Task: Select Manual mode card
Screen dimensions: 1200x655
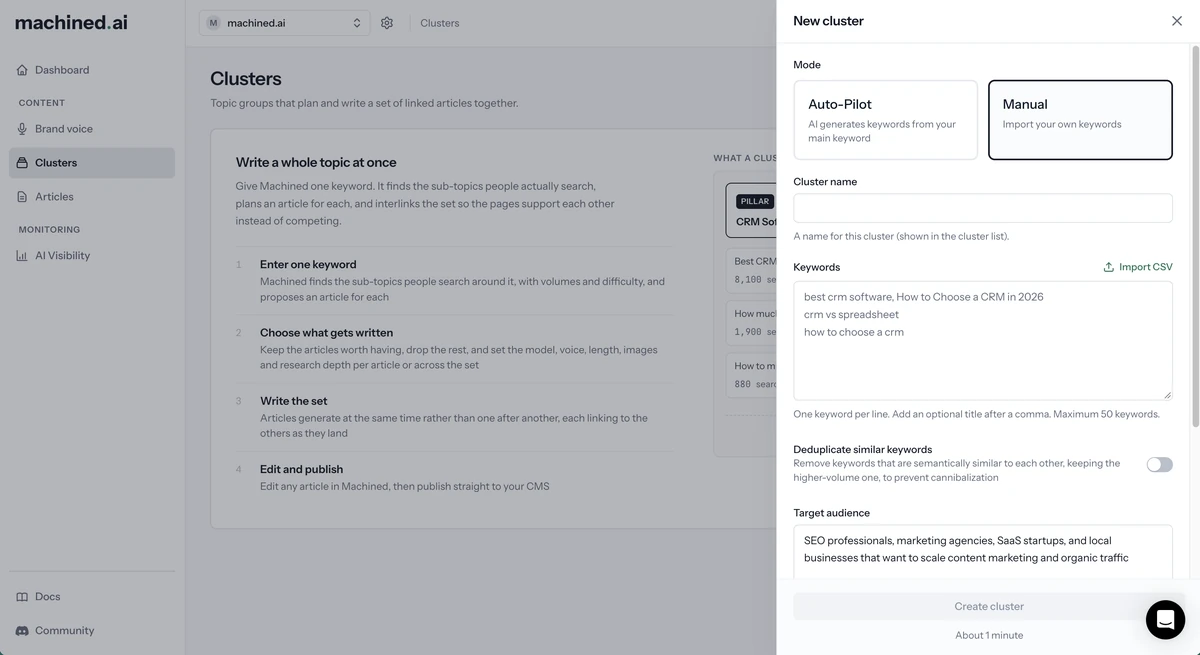Action: pos(1080,120)
